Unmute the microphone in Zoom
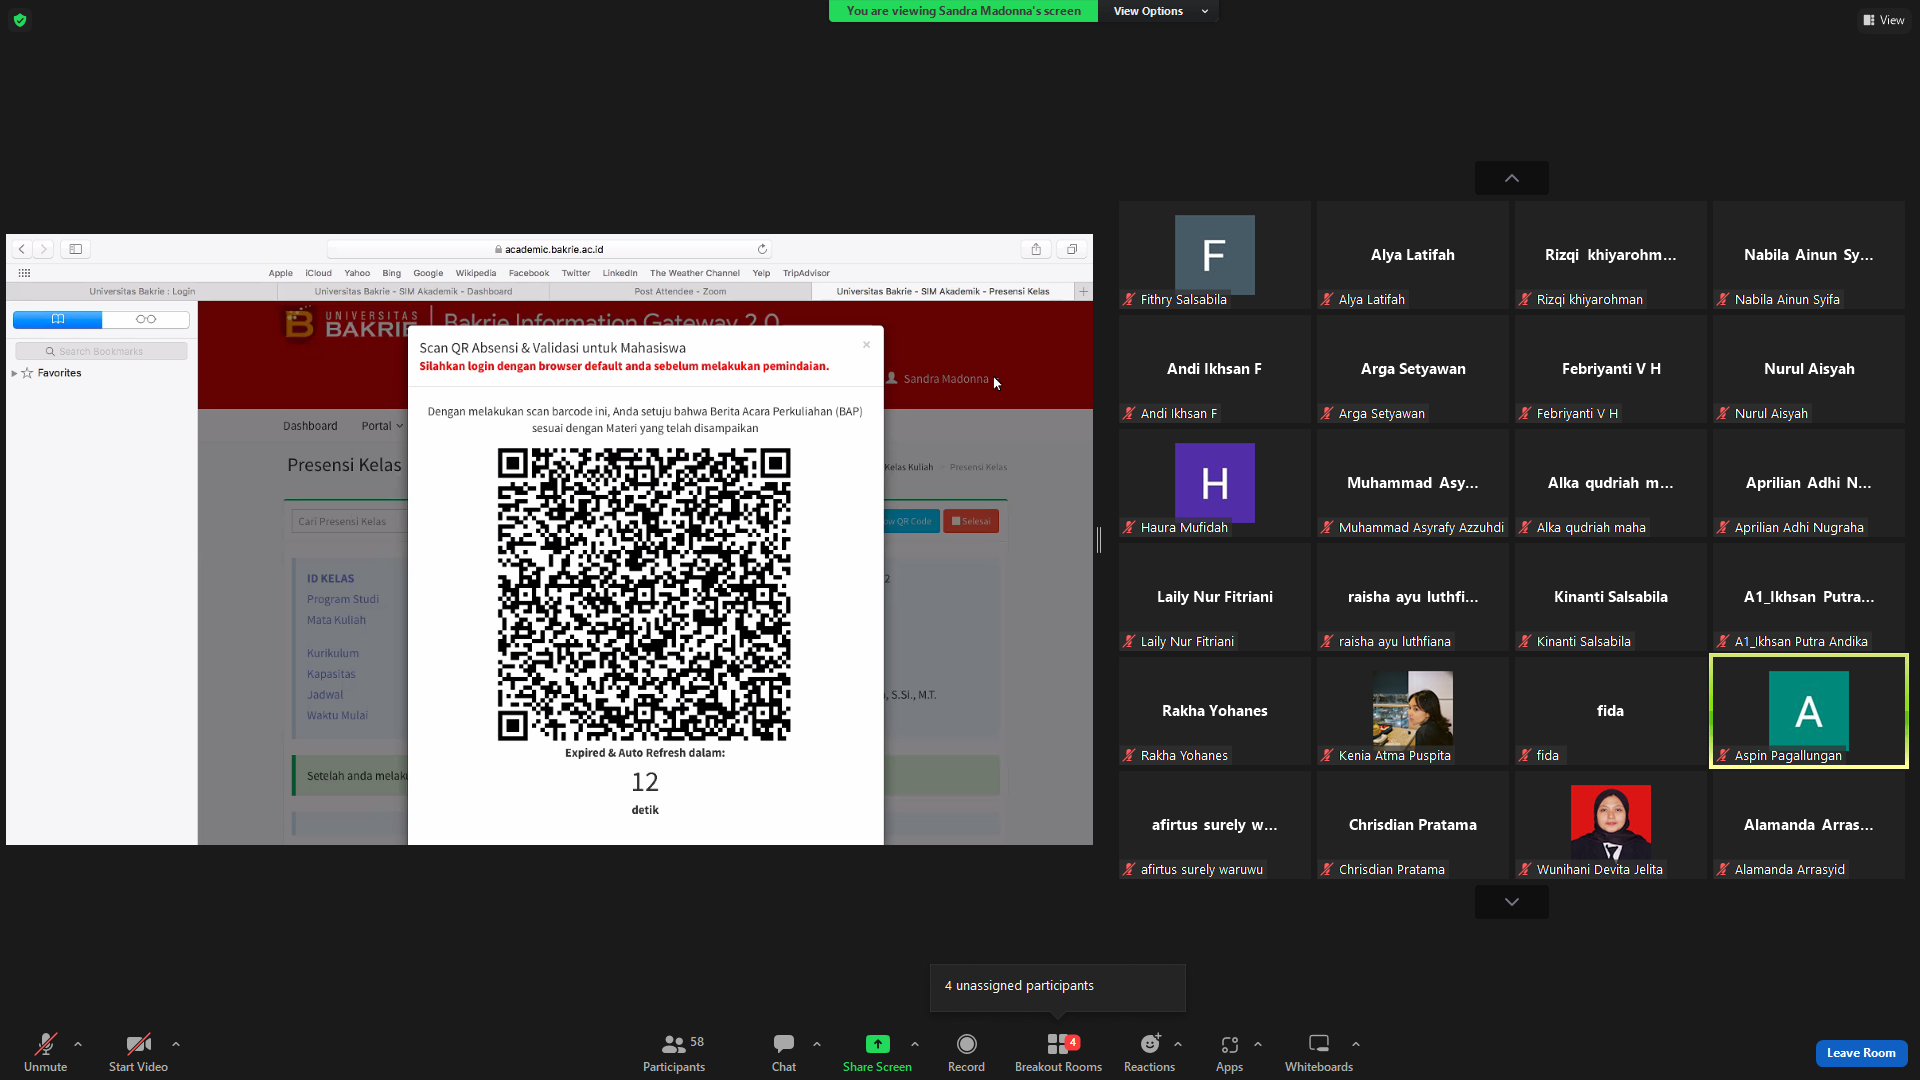1920x1080 pixels. pos(45,1052)
